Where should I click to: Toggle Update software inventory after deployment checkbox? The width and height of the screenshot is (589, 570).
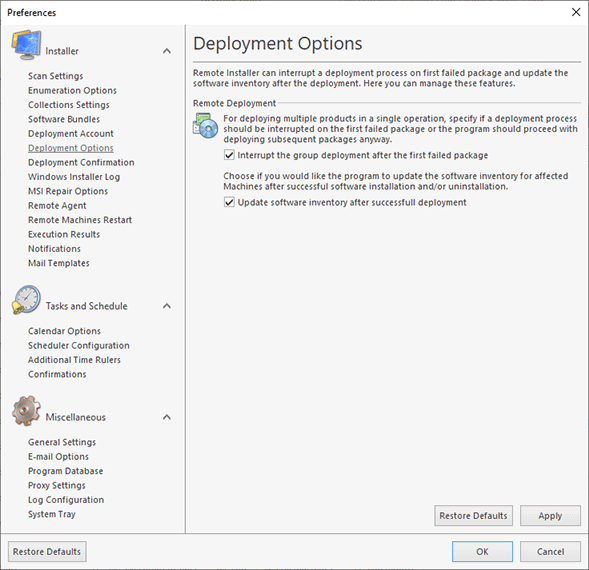(229, 202)
